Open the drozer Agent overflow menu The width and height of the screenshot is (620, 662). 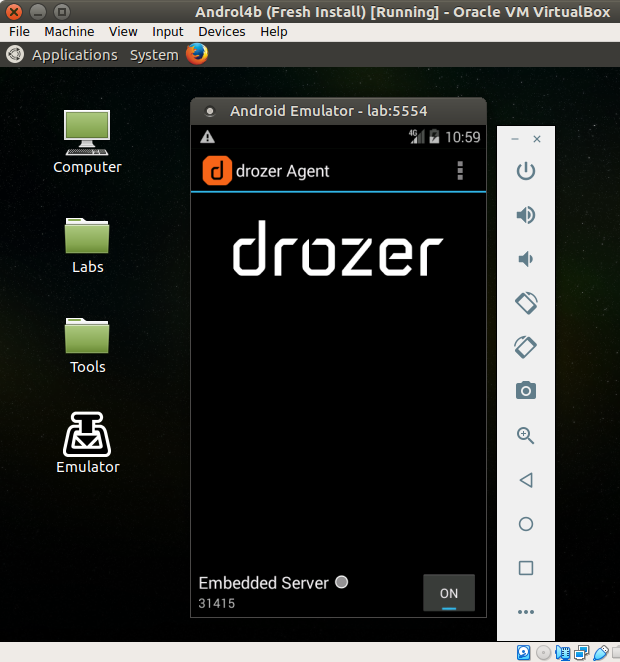pos(460,171)
